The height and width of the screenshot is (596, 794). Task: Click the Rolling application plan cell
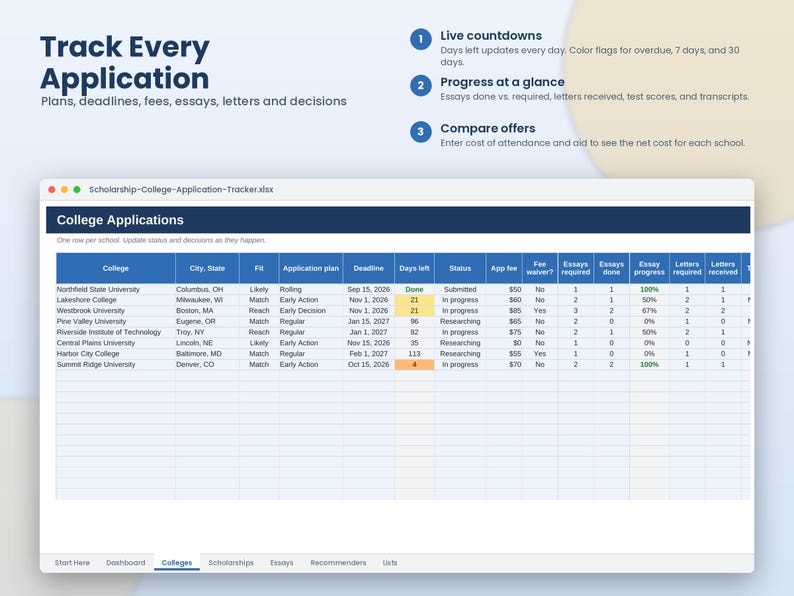(x=311, y=289)
